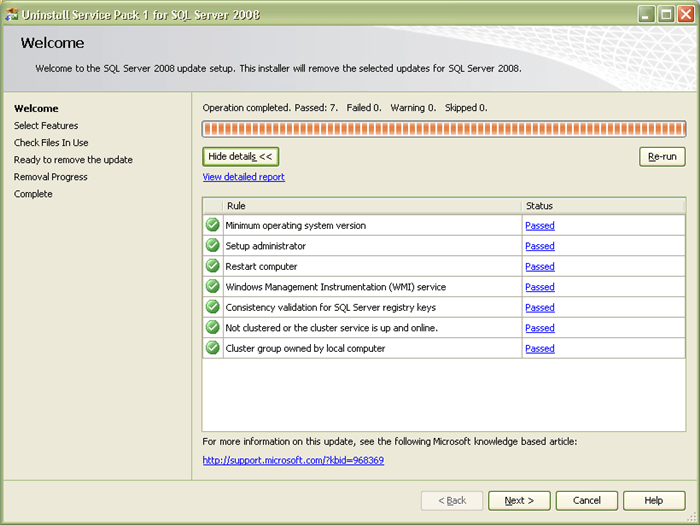This screenshot has width=700, height=525.
Task: Click 'Setup administrator' rule text
Action: (x=266, y=246)
